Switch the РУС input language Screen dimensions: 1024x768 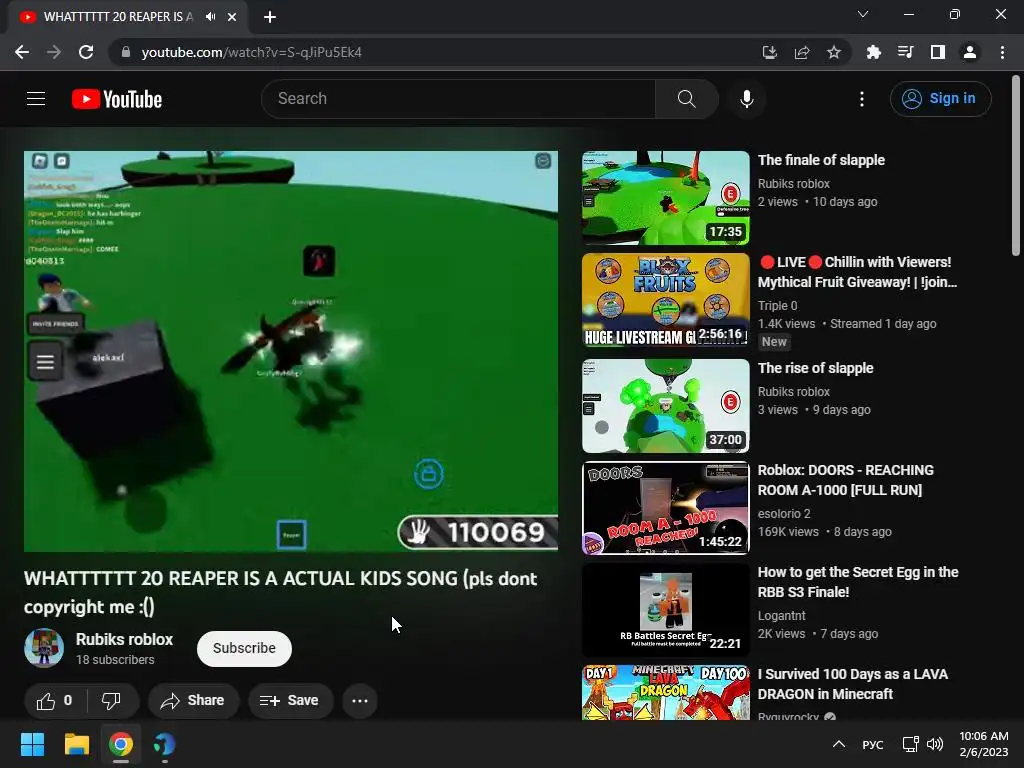872,744
